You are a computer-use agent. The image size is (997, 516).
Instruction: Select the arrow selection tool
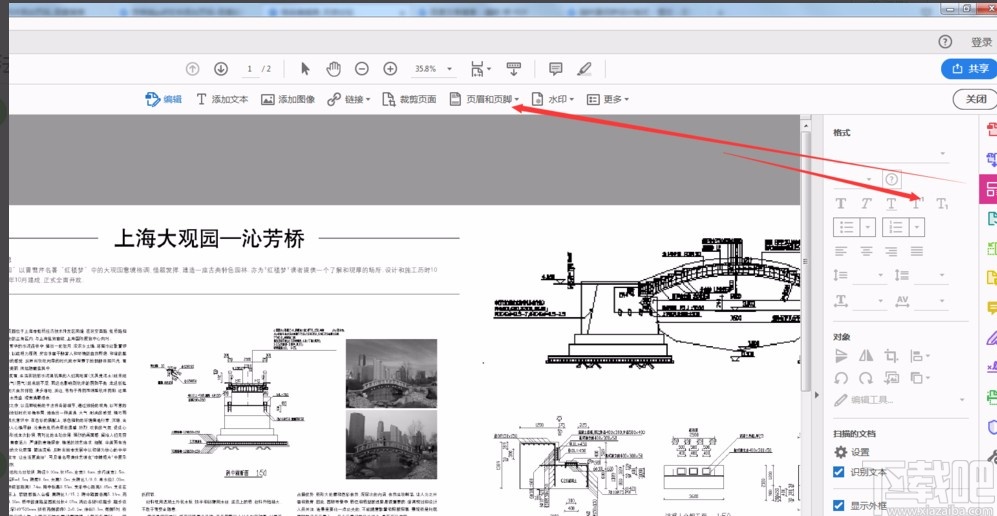click(306, 69)
